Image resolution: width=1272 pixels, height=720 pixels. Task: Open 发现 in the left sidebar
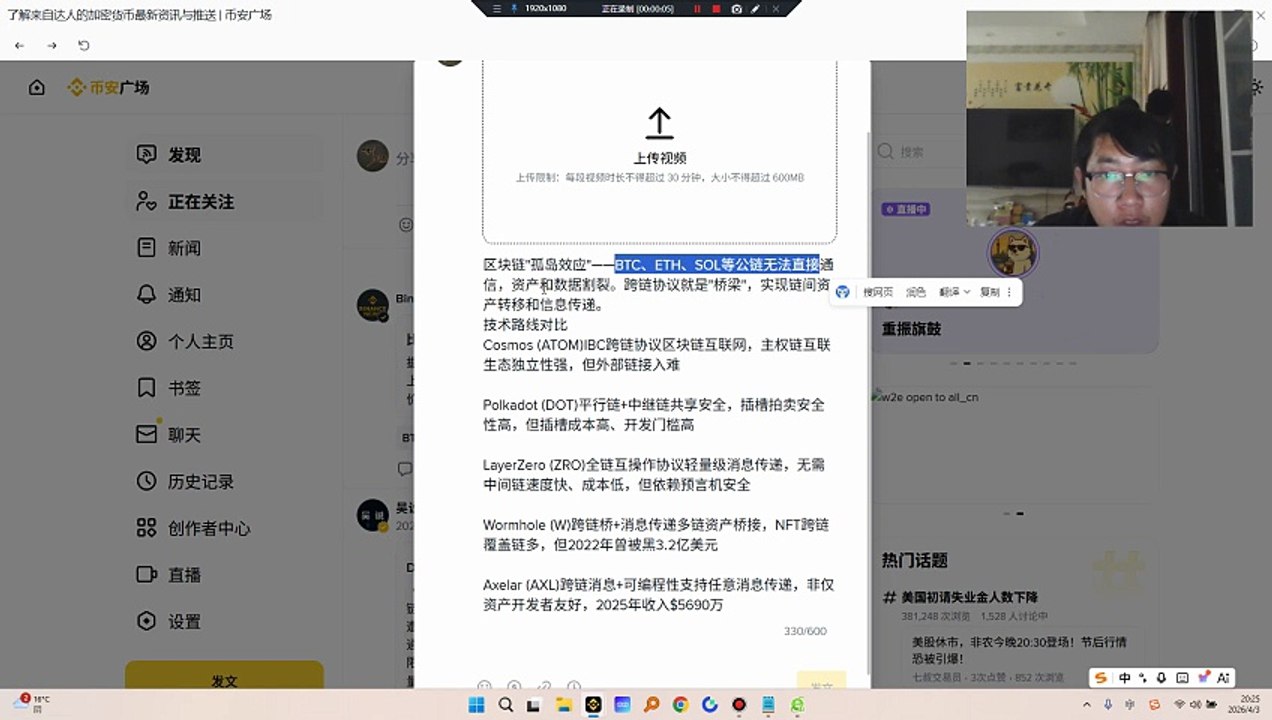224,155
